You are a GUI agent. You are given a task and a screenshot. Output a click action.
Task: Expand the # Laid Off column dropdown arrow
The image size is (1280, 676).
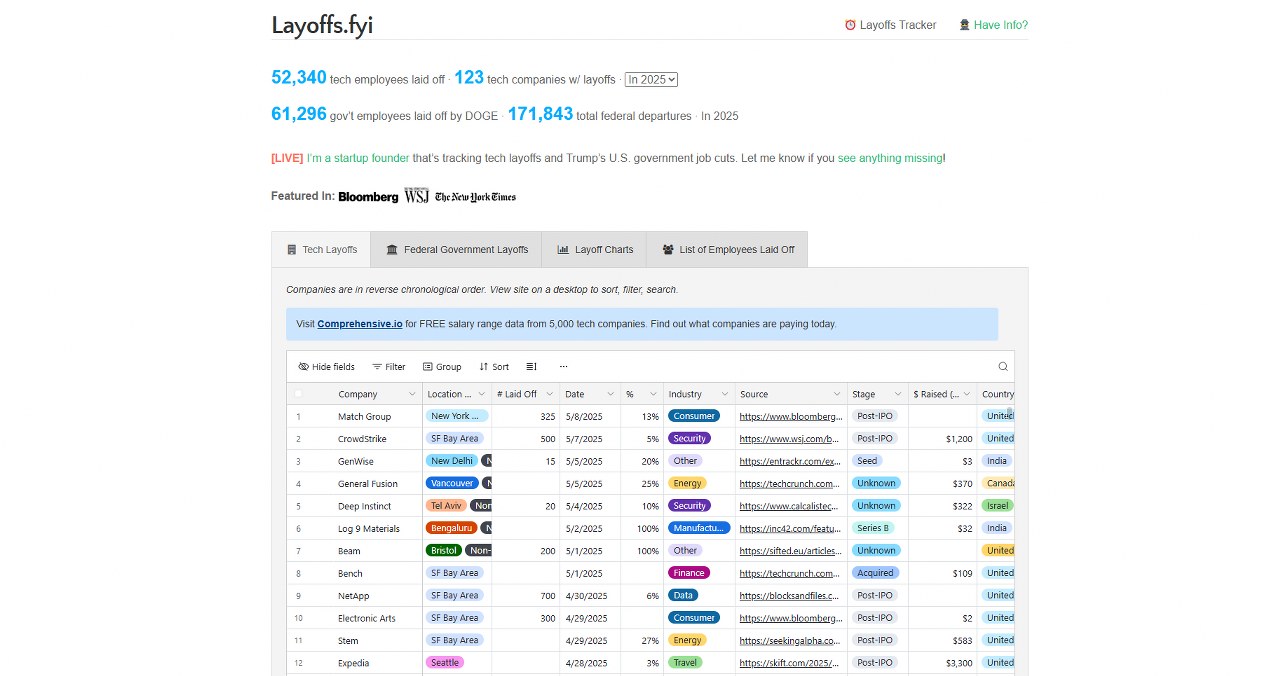[x=549, y=394]
